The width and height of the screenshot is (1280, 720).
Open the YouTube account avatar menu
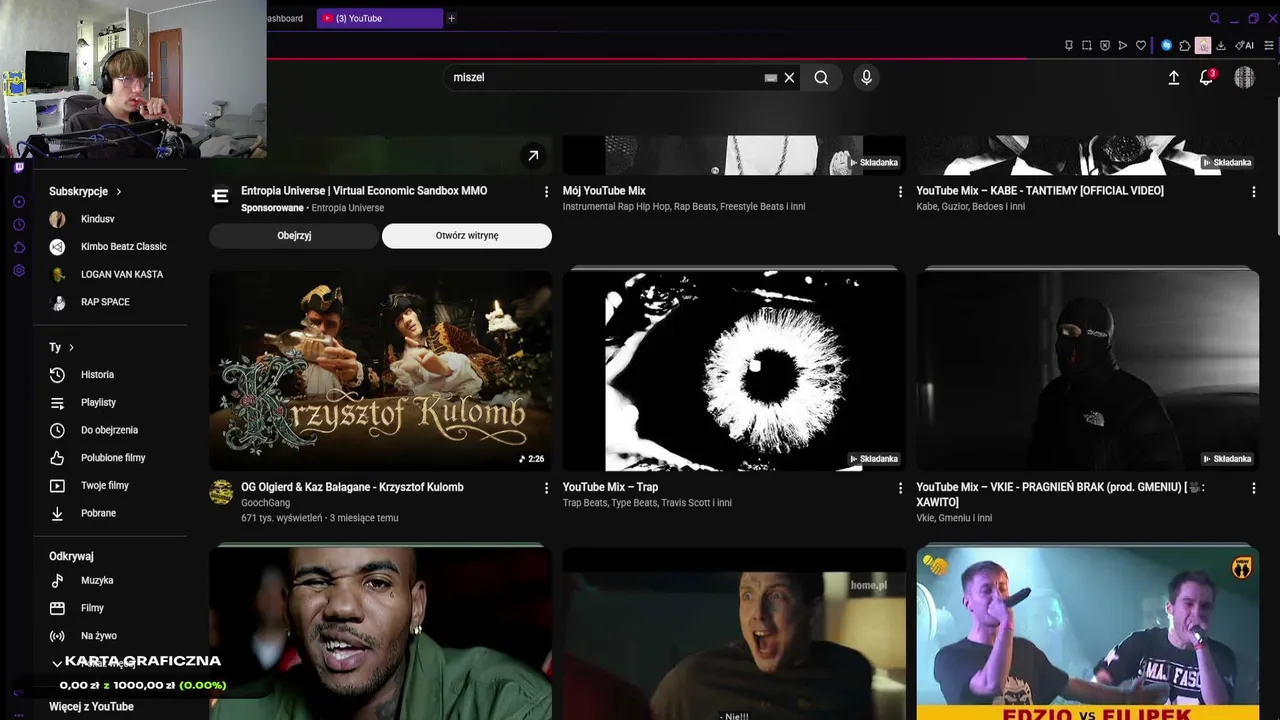[1244, 77]
